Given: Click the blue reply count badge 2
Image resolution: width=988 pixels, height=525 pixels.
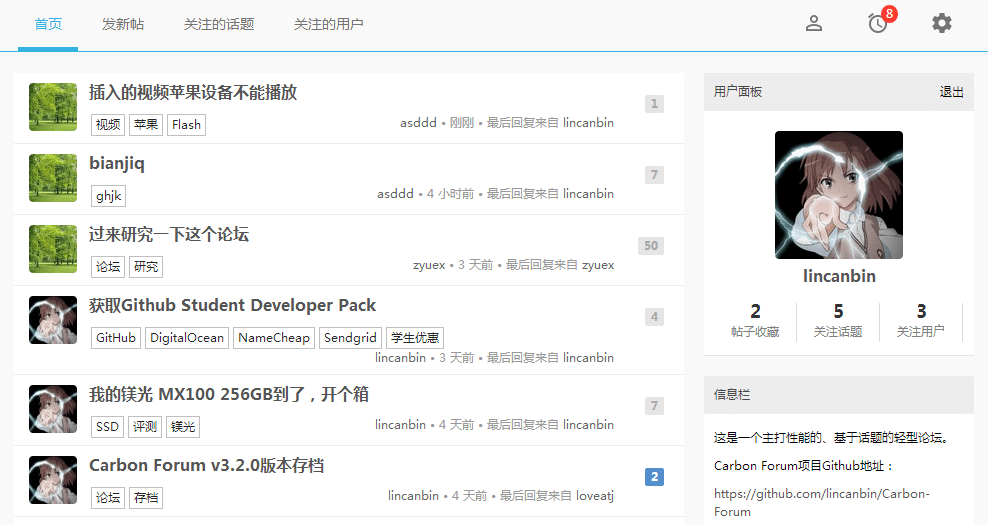Looking at the screenshot, I should [x=654, y=477].
